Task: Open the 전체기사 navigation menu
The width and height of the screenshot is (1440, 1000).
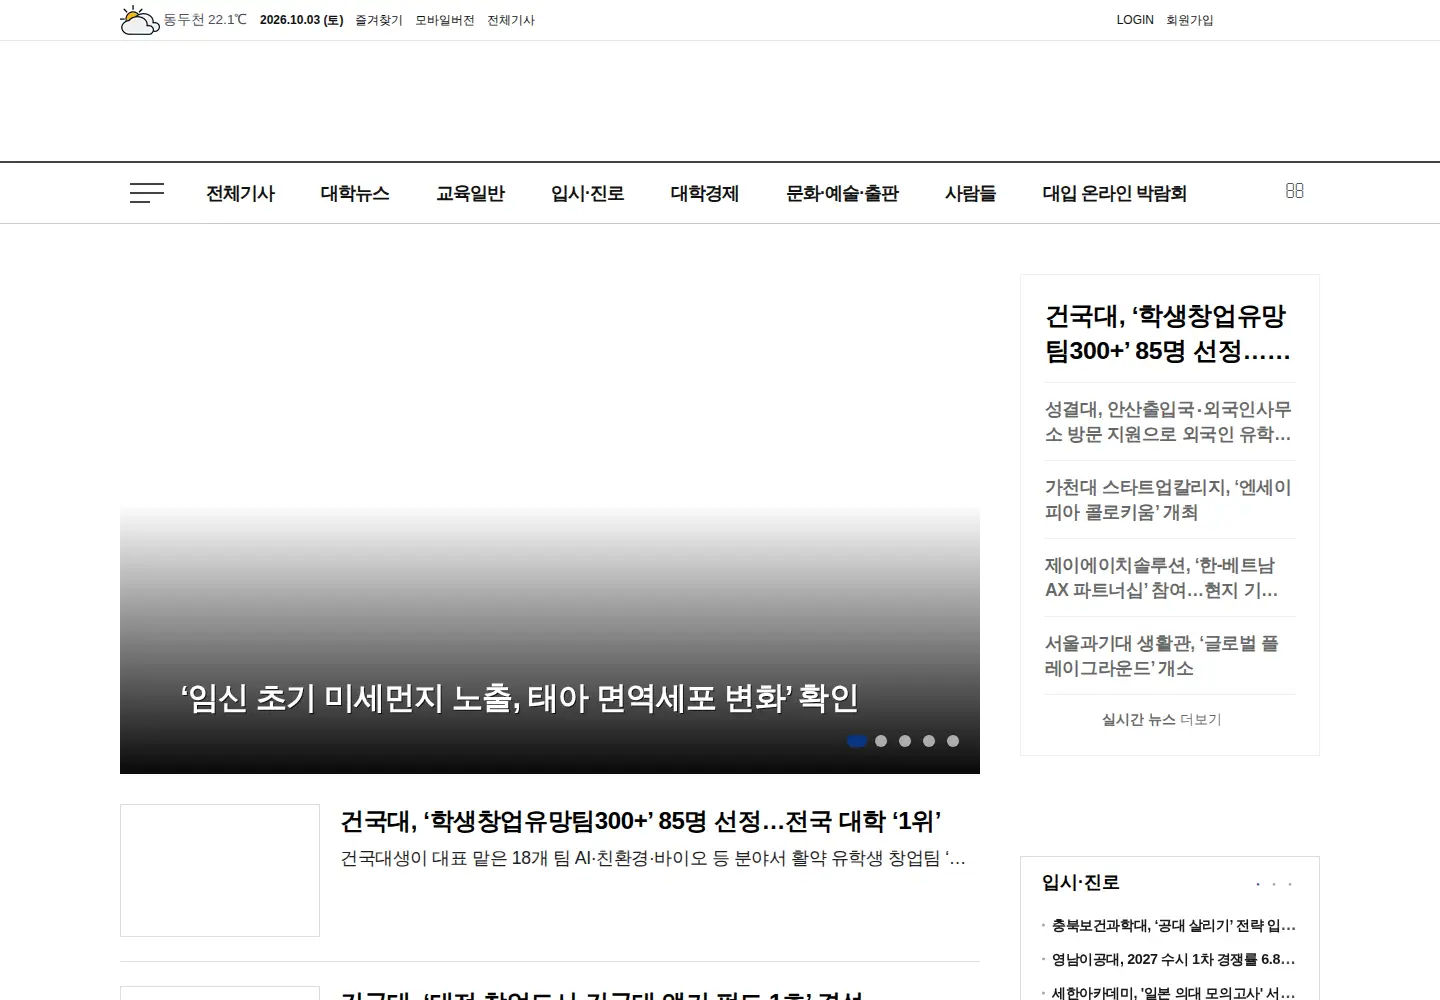Action: click(240, 193)
